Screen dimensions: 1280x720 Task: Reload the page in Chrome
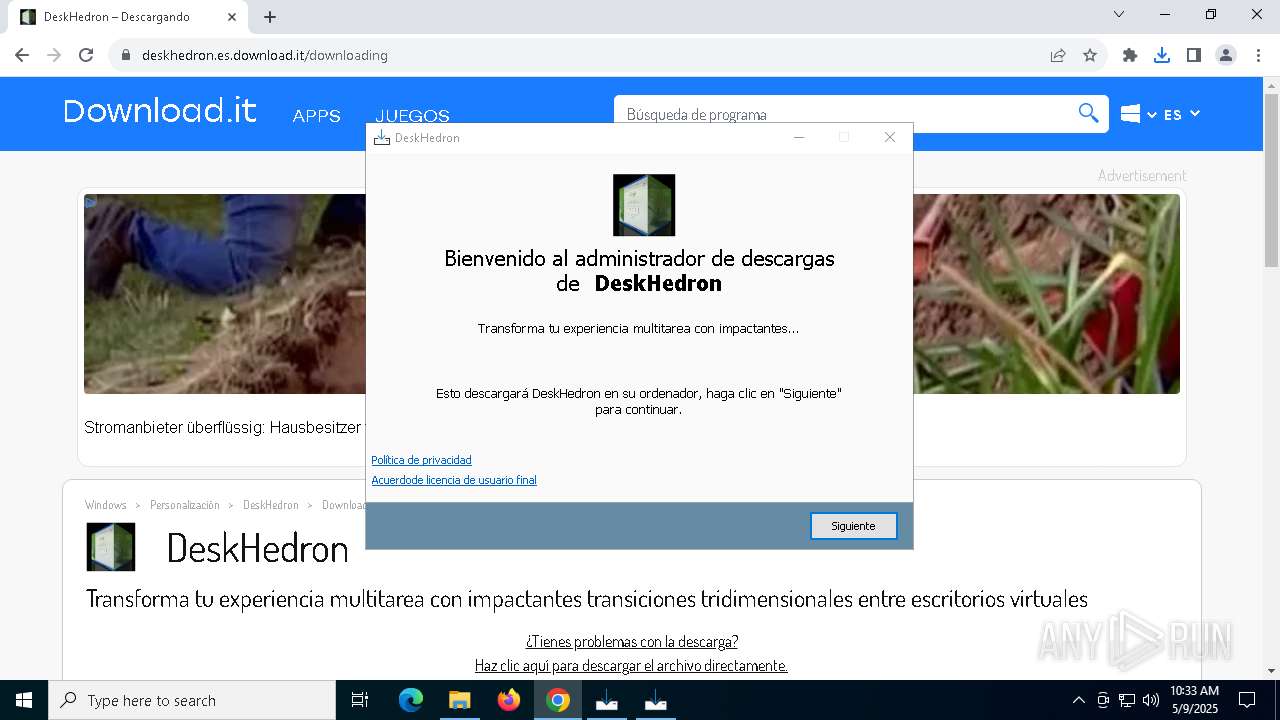86,55
